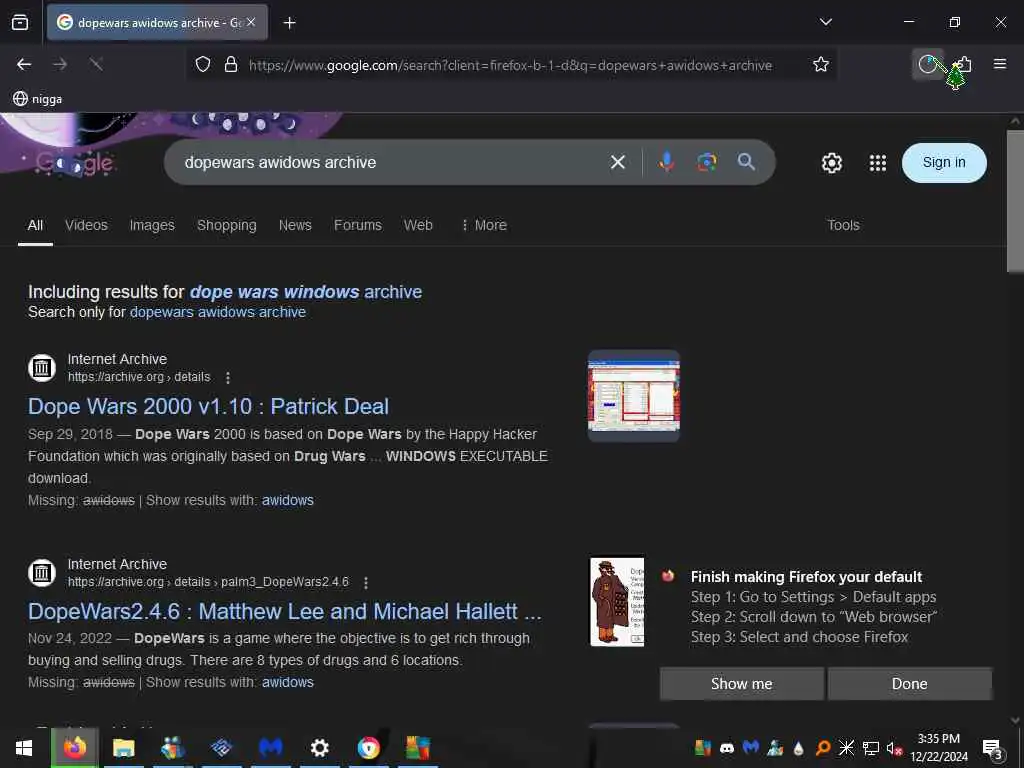Switch to the Forums tab
This screenshot has width=1024, height=768.
point(358,225)
